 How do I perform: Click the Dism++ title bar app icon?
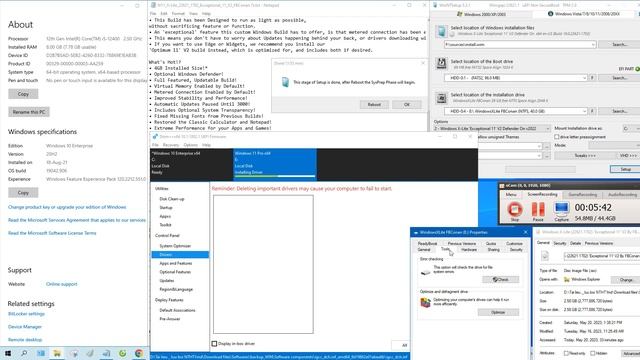[x=155, y=137]
